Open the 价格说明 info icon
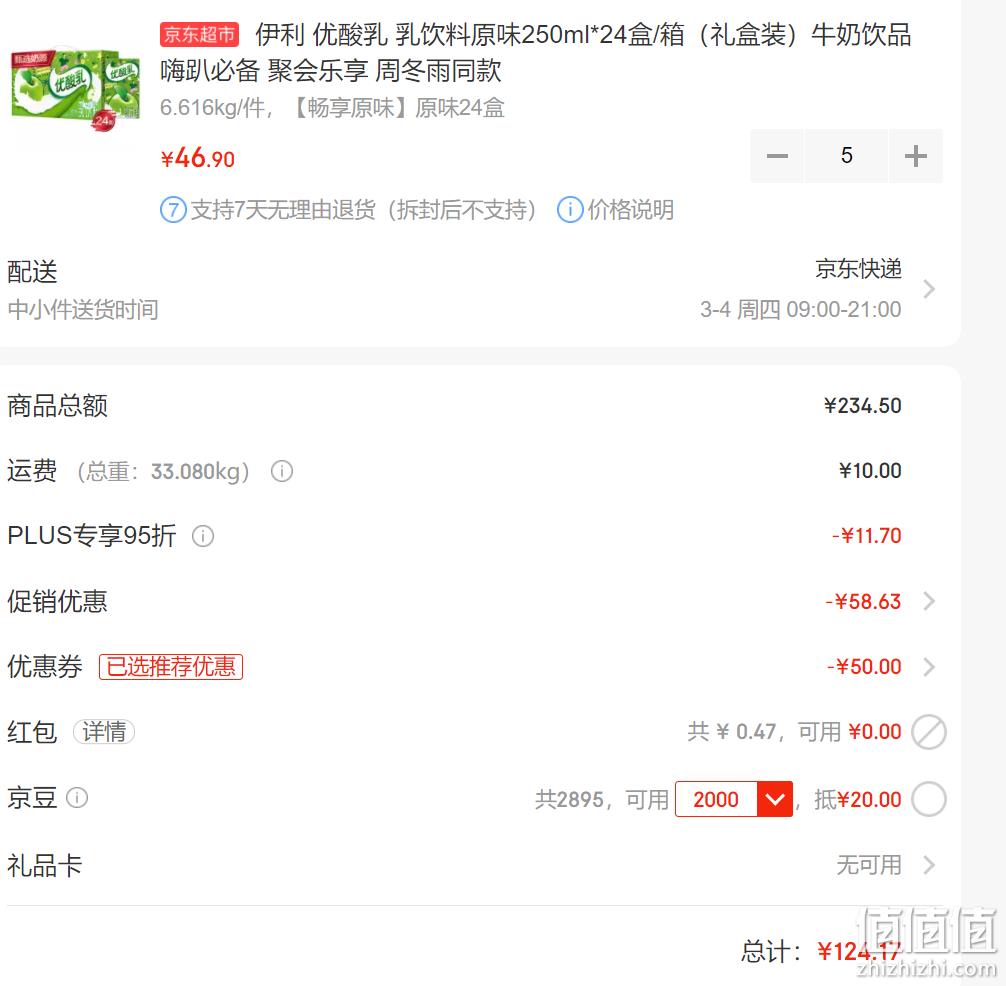The height and width of the screenshot is (986, 1006). [570, 210]
